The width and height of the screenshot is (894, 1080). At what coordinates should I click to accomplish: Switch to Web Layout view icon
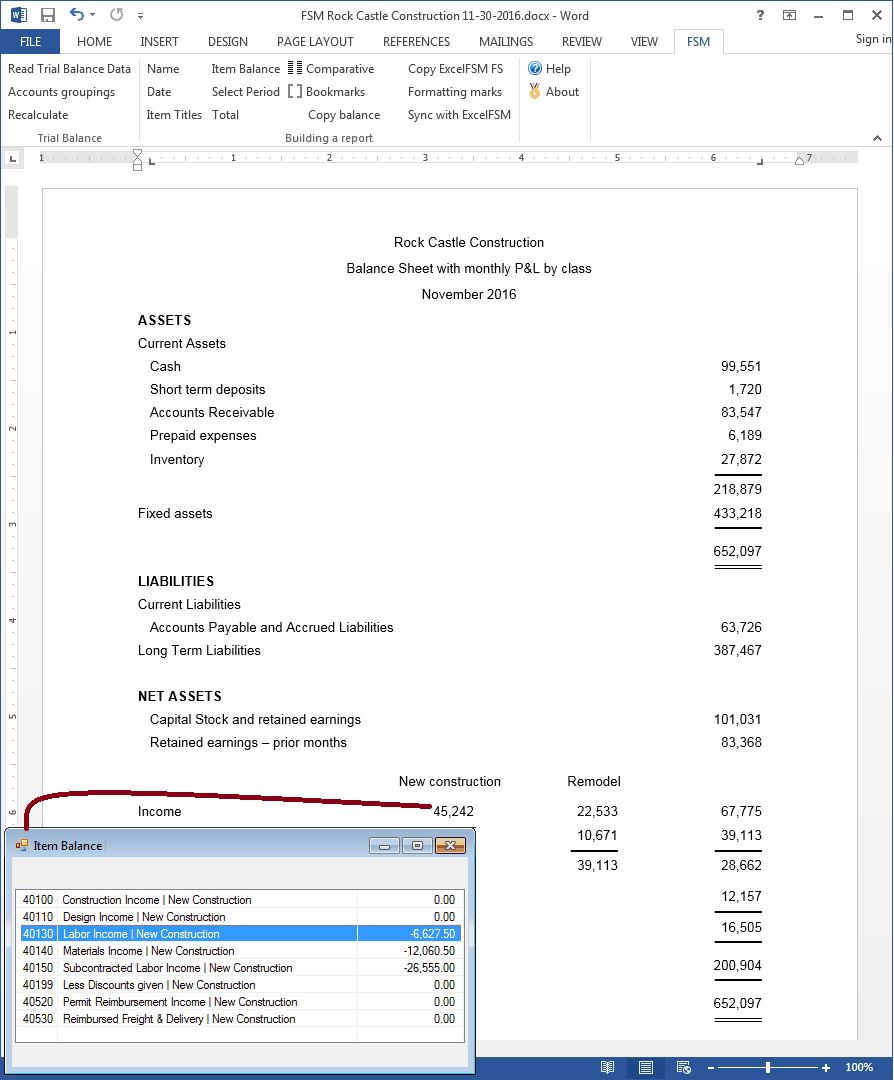[x=683, y=1067]
